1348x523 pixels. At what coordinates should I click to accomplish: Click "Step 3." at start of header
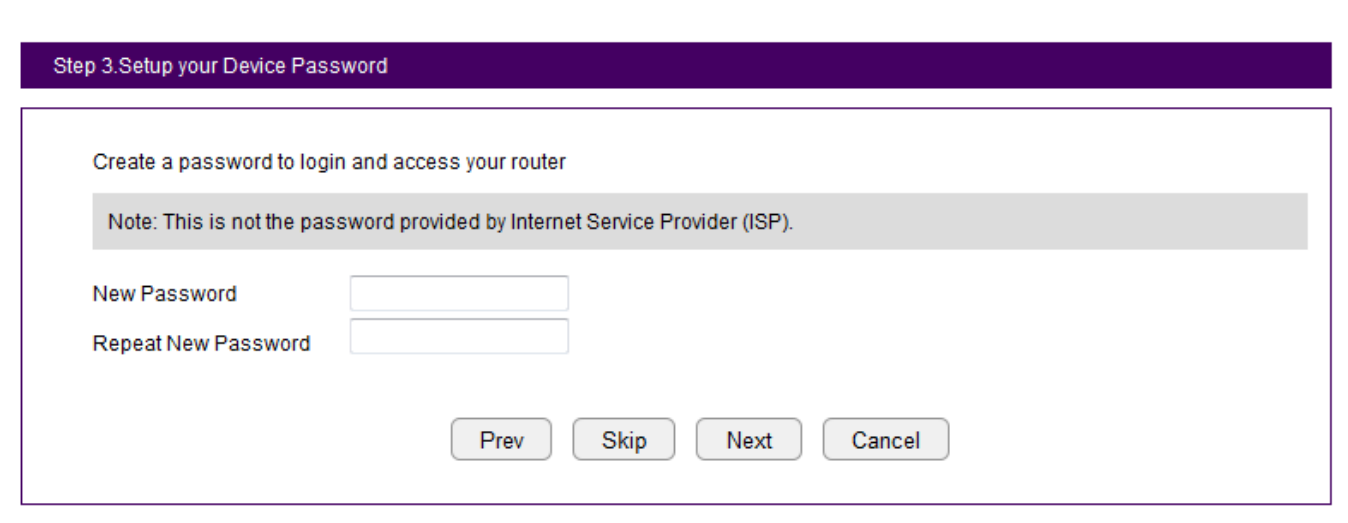84,67
